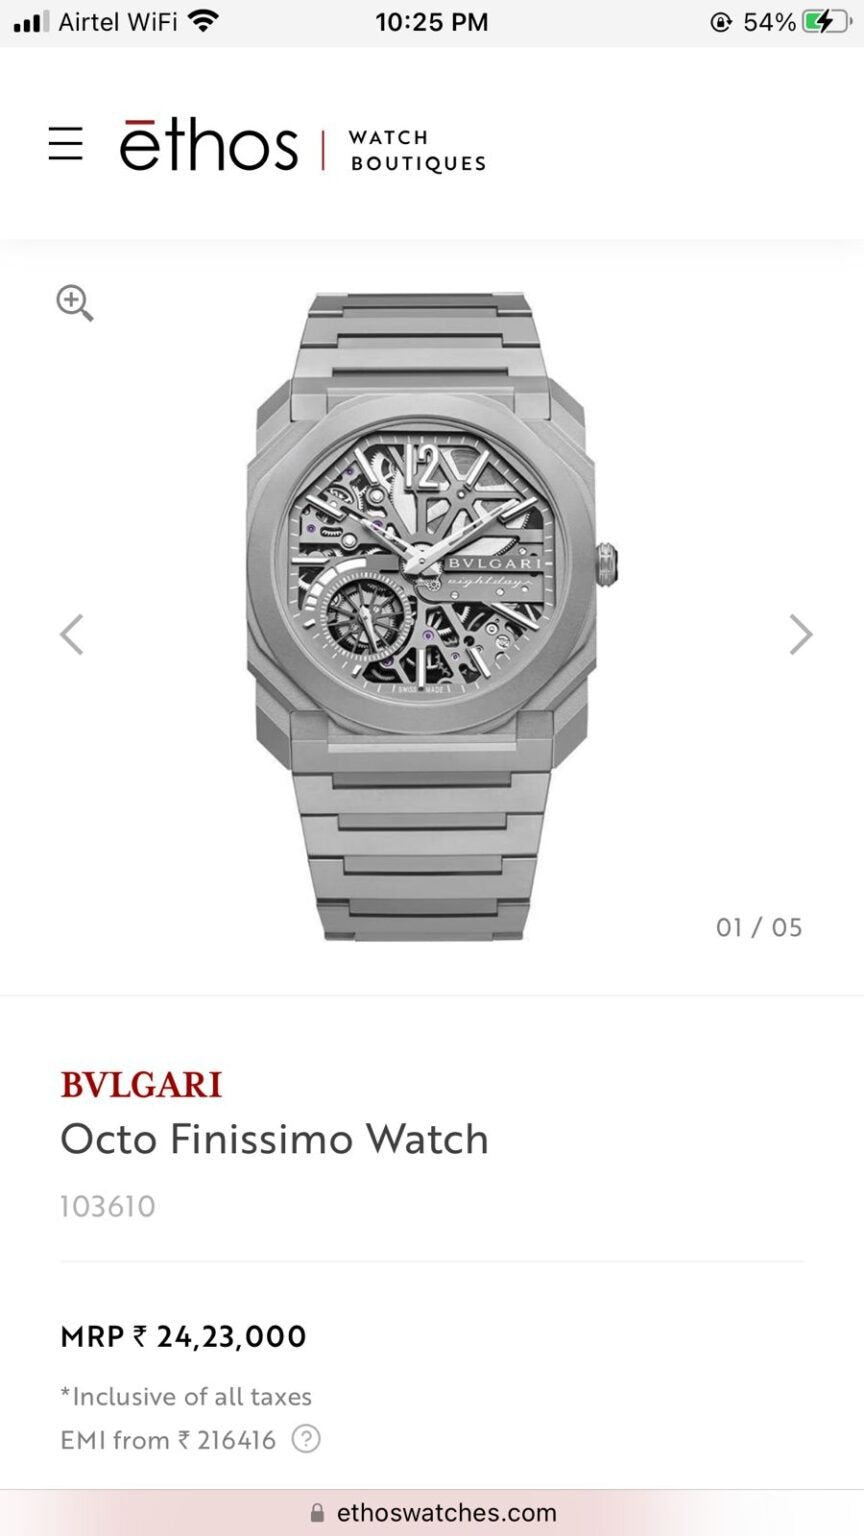Tap the 10:25 PM status bar clock
Screen dimensions: 864x1536
tap(432, 22)
